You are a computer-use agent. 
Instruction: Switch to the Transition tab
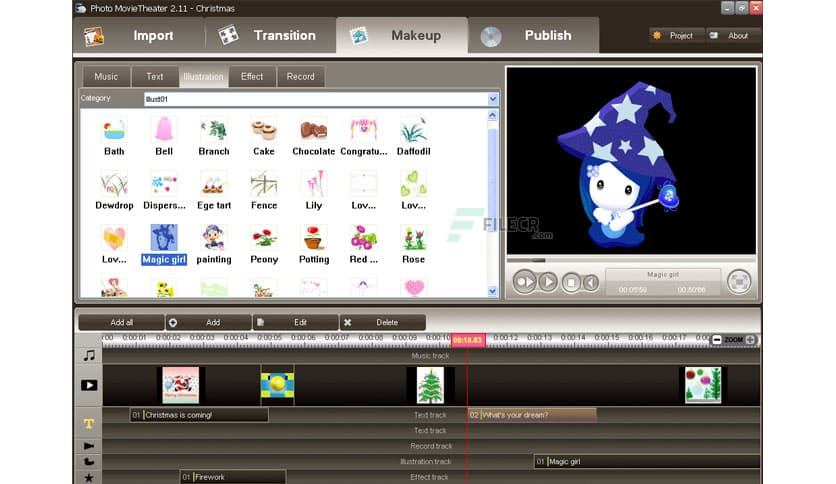[271, 36]
